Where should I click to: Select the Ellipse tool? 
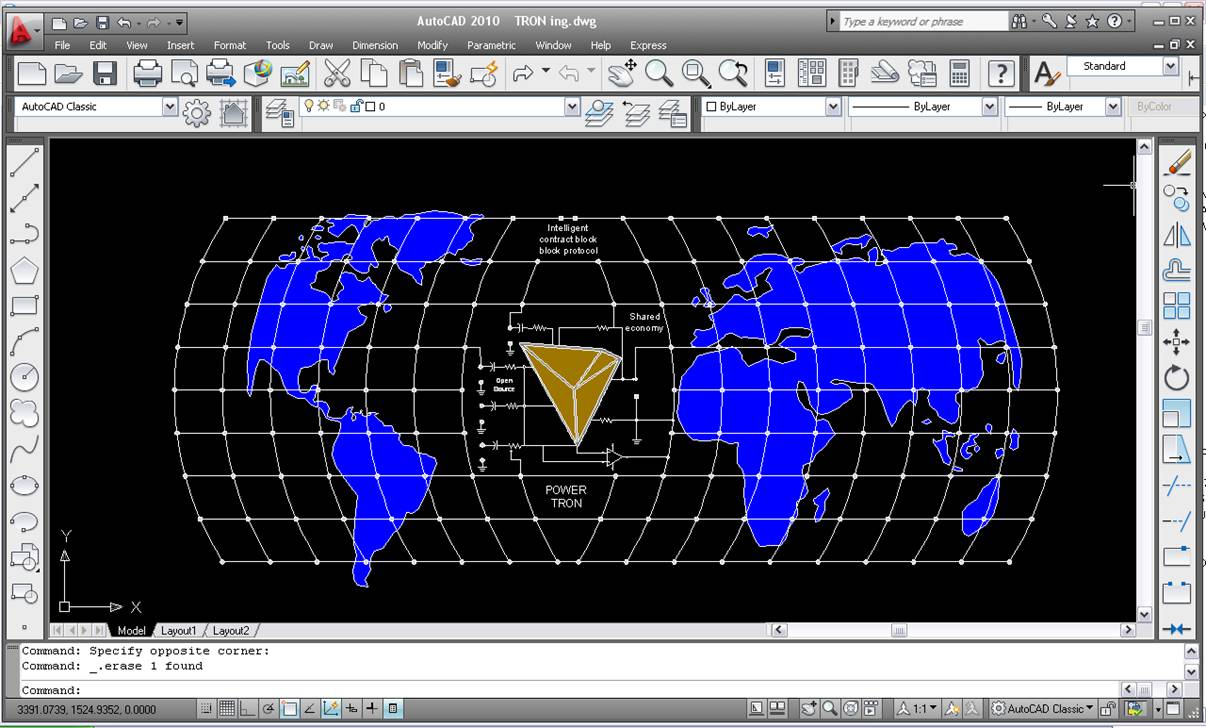[x=24, y=486]
